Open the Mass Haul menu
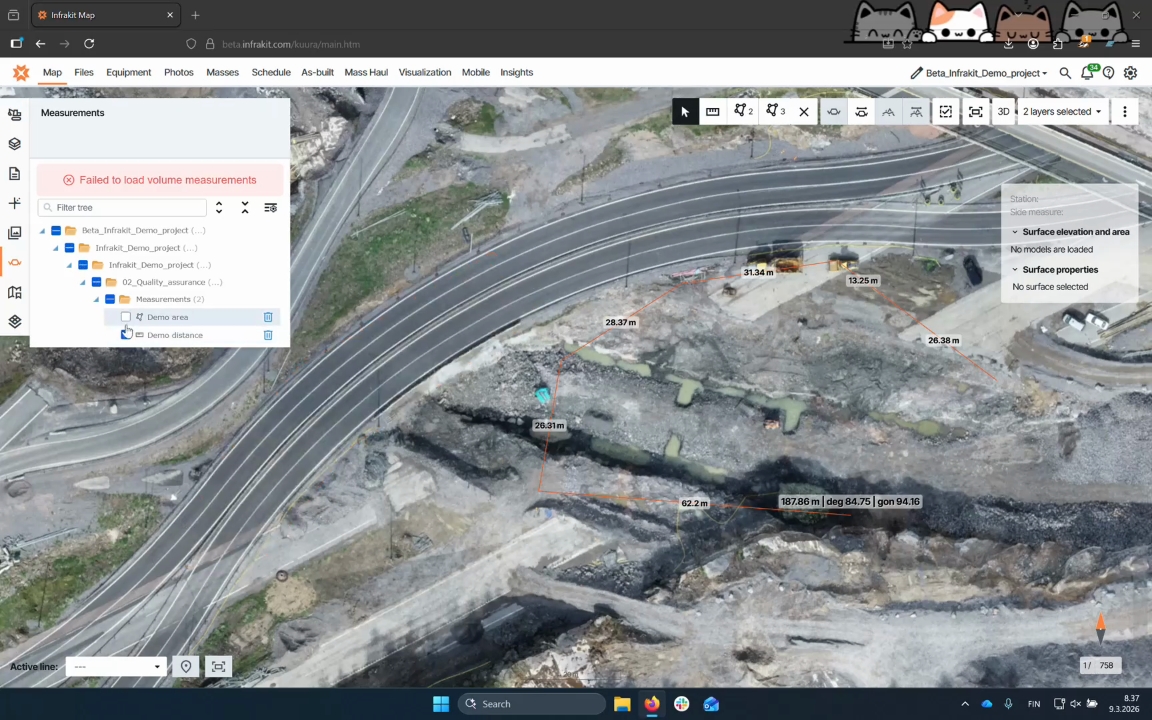The height and width of the screenshot is (720, 1152). [x=365, y=72]
